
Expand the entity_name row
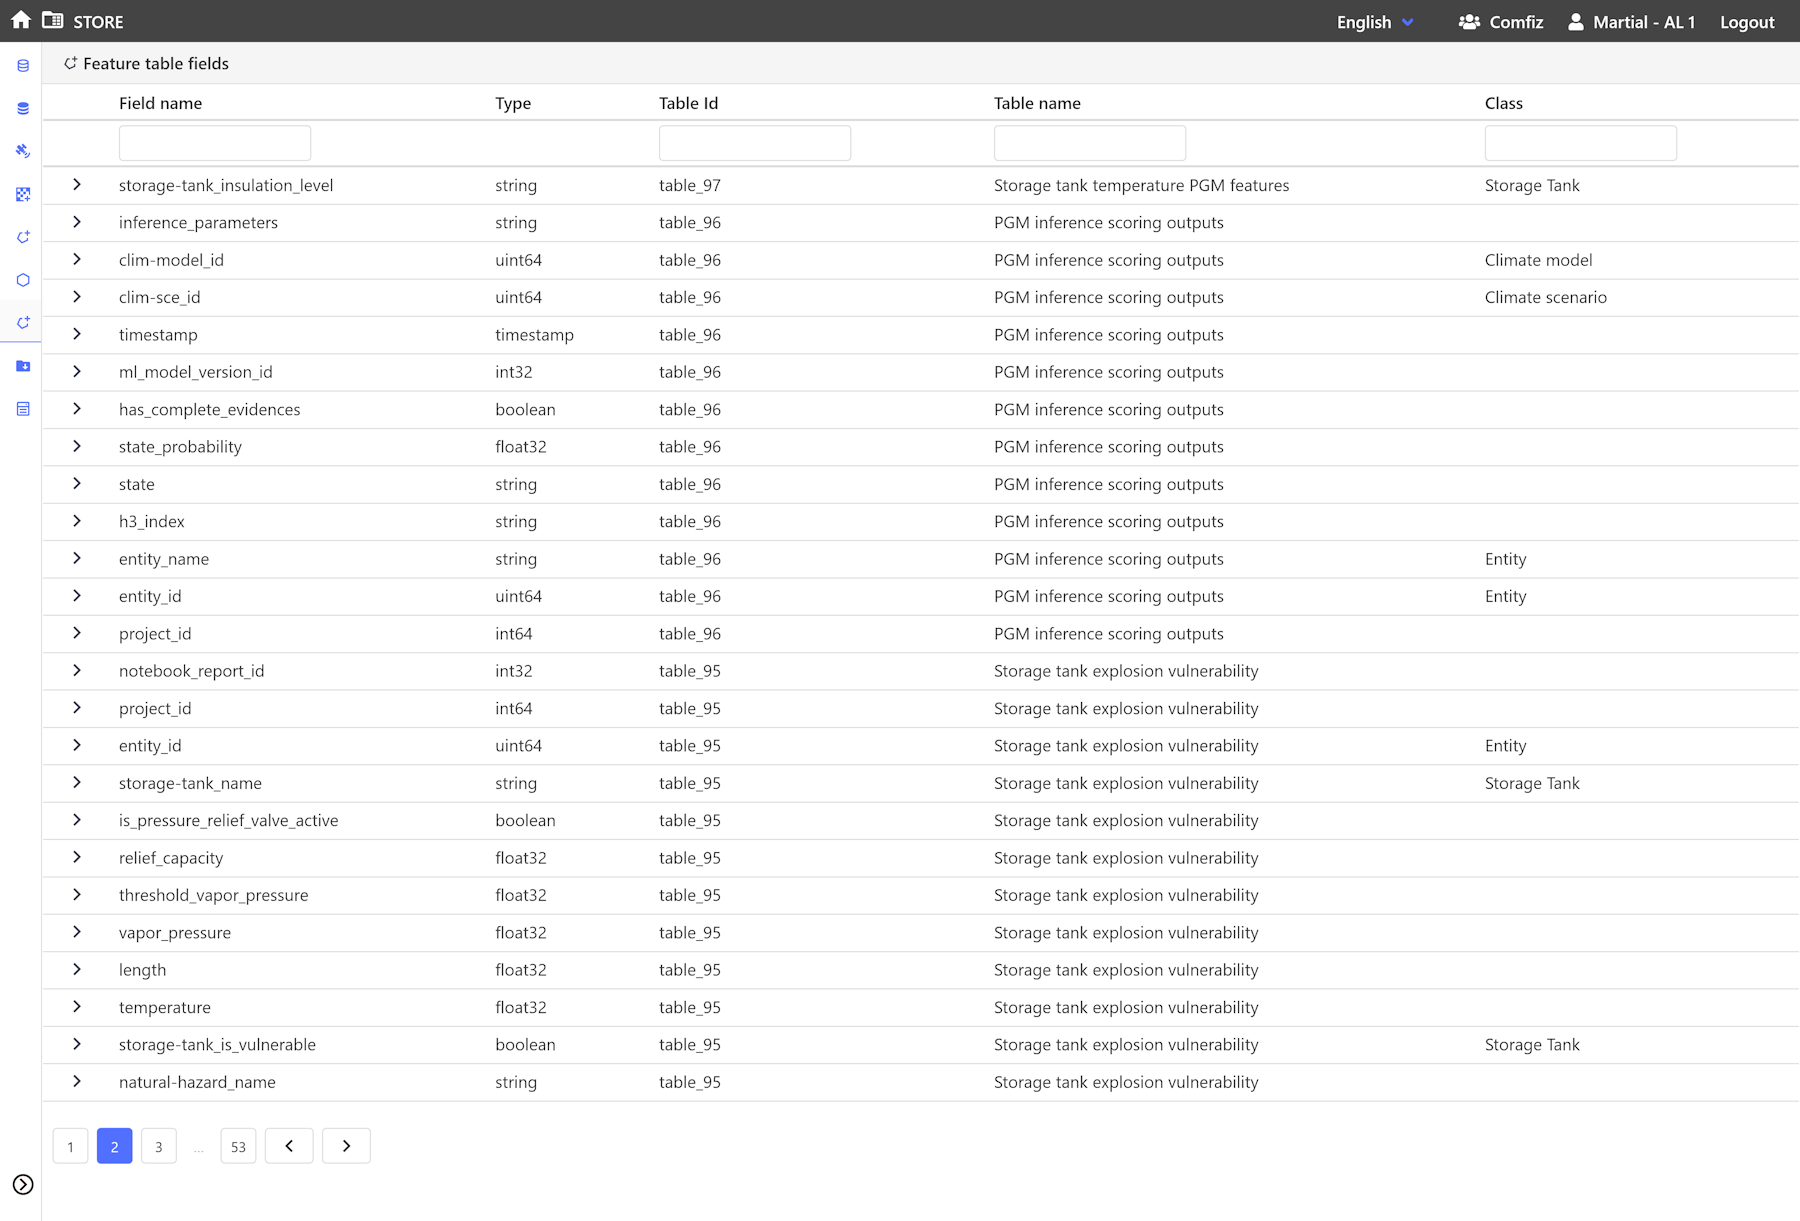pyautogui.click(x=77, y=559)
